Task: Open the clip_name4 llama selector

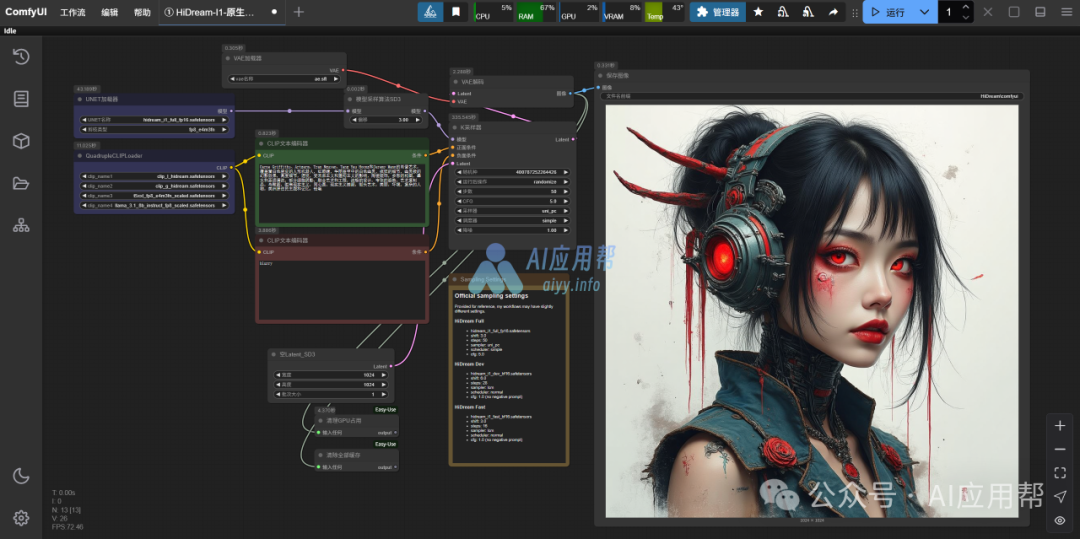Action: click(x=154, y=205)
